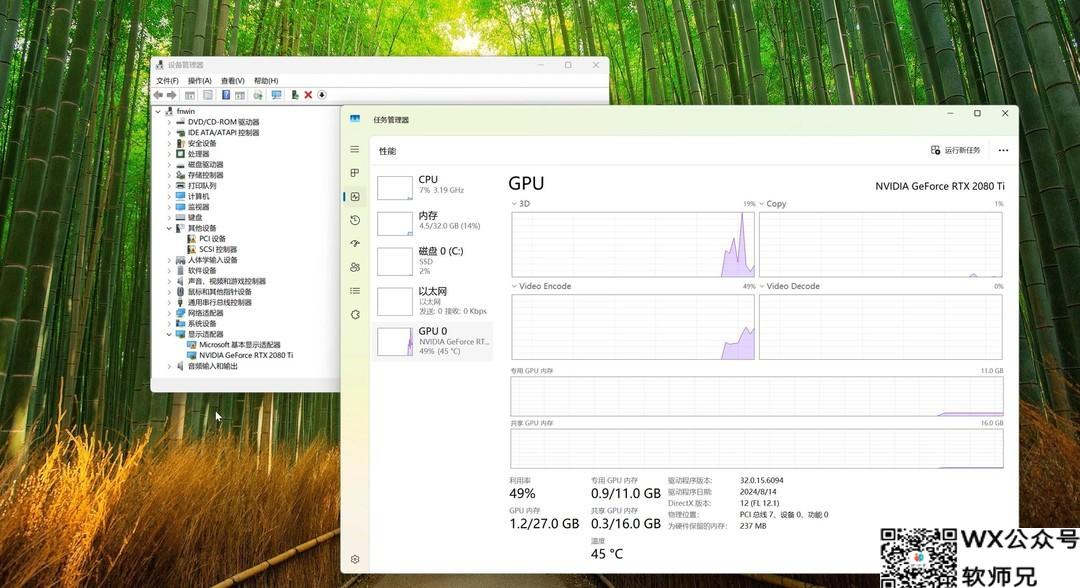Select the 磁盘 0 (C:) performance entry
Screen dimensions: 1080x588
(x=433, y=261)
